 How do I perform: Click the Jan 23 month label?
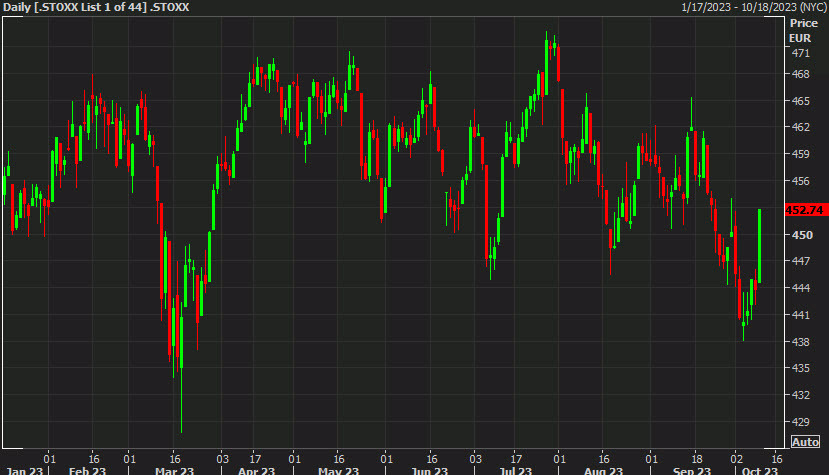tap(23, 470)
